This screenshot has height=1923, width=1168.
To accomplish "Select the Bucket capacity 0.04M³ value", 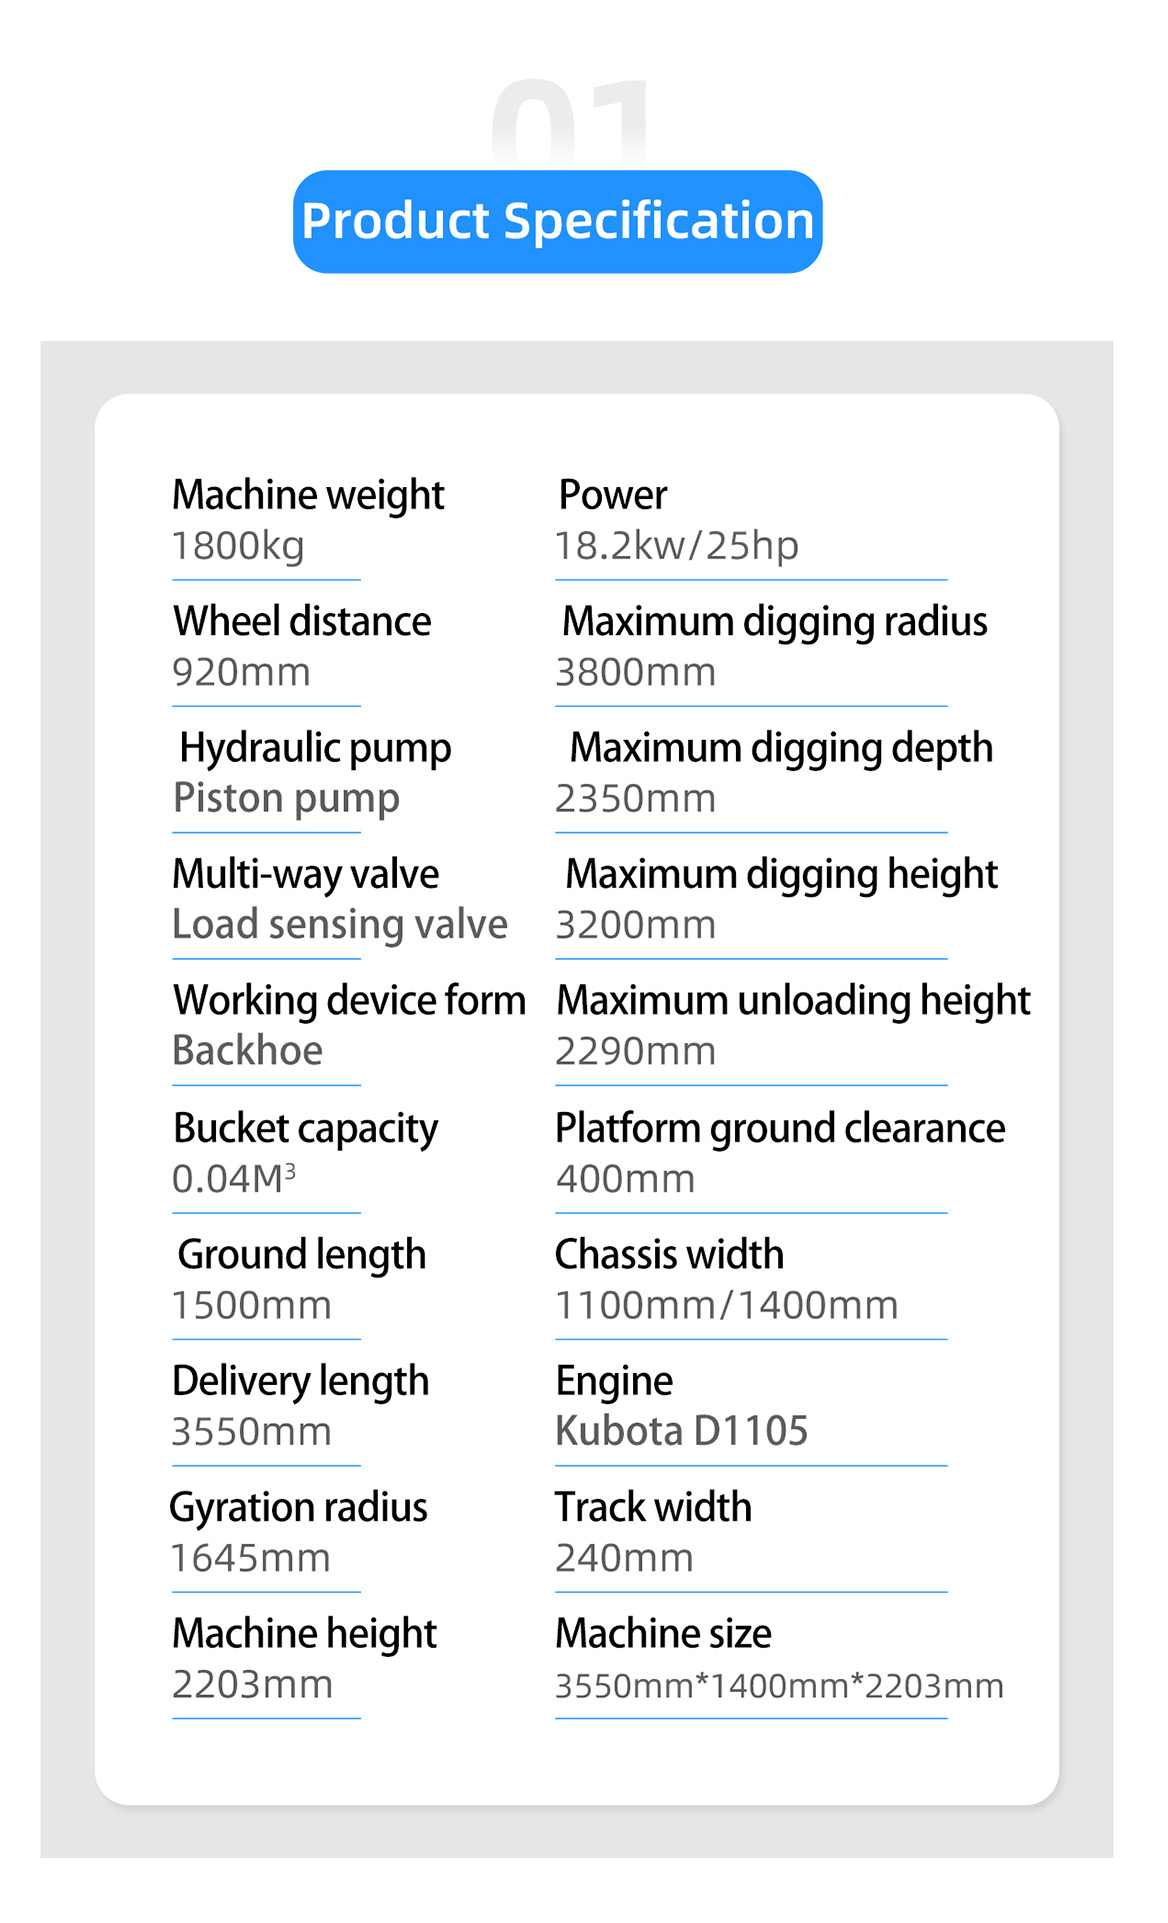I will (x=234, y=1178).
